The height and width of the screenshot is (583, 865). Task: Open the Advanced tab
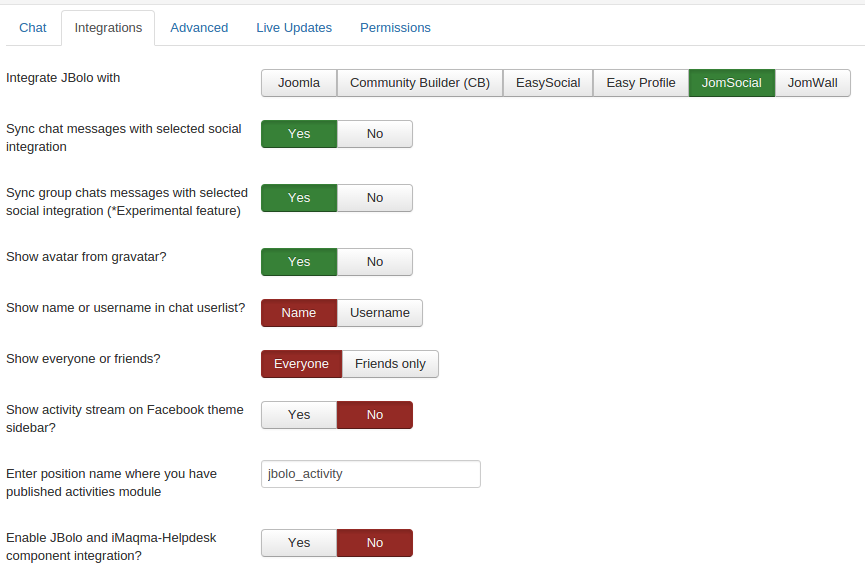coord(199,28)
